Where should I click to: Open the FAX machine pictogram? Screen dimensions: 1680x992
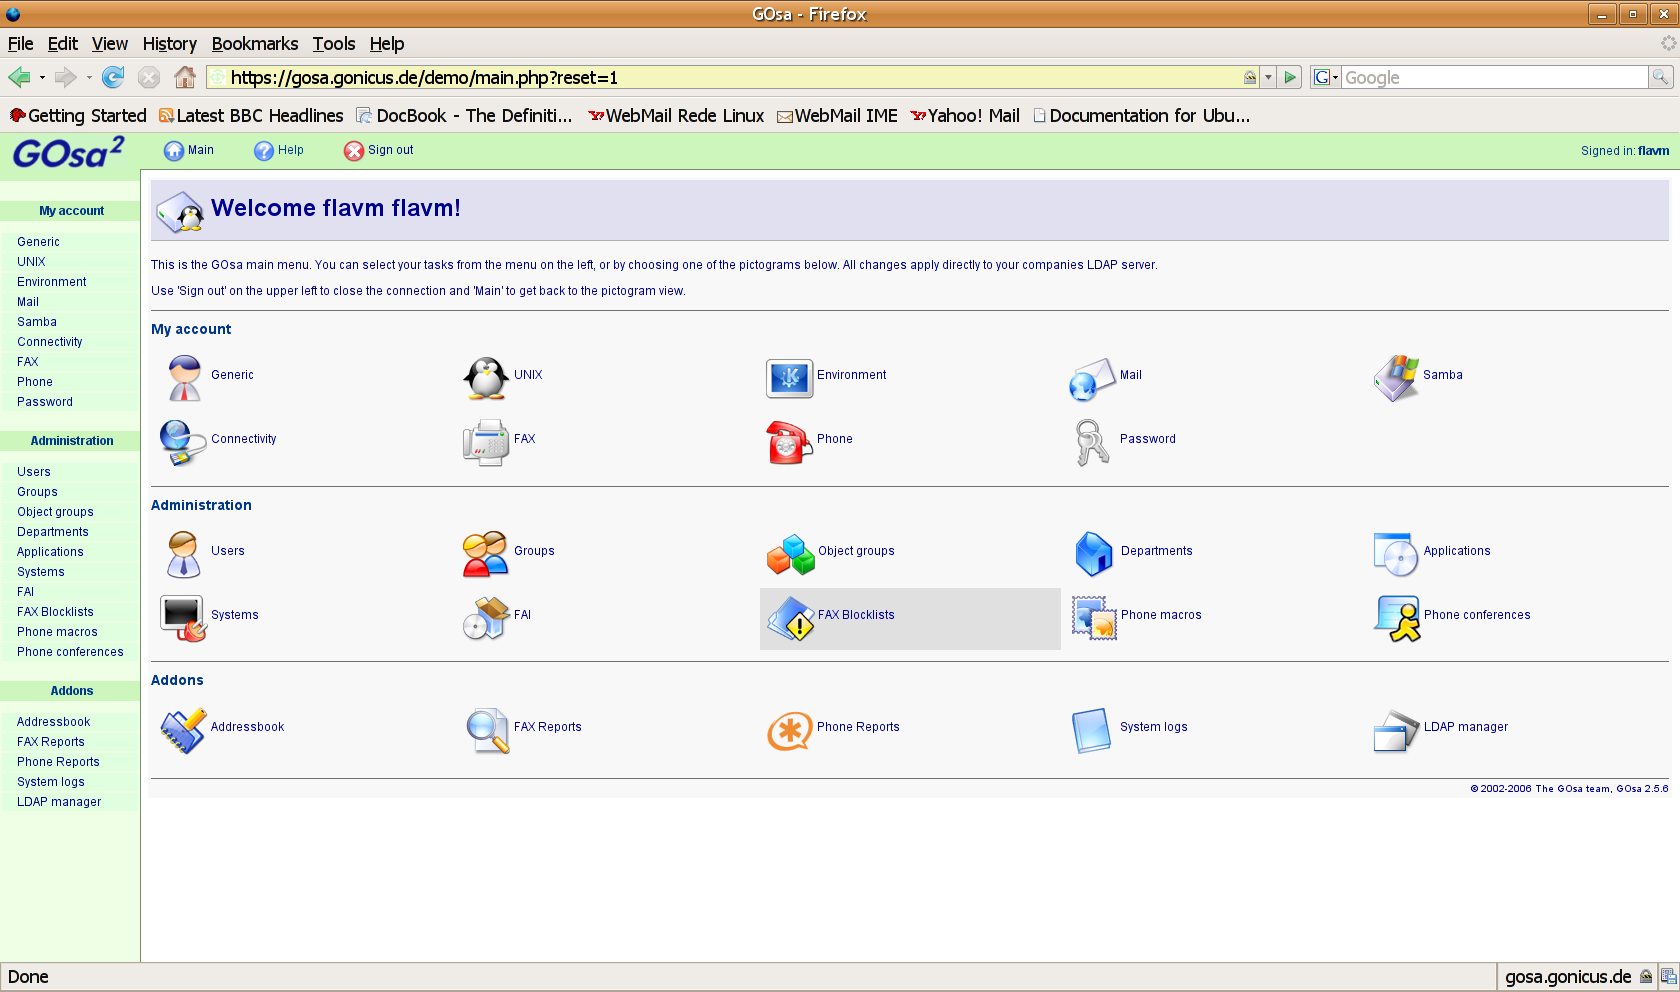tap(486, 441)
